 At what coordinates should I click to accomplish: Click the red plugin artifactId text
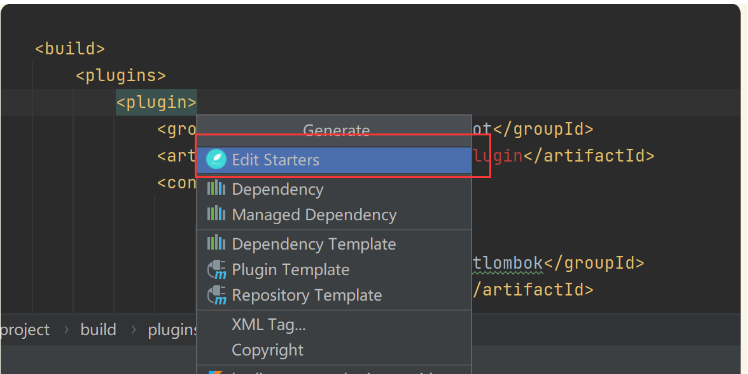[497, 156]
